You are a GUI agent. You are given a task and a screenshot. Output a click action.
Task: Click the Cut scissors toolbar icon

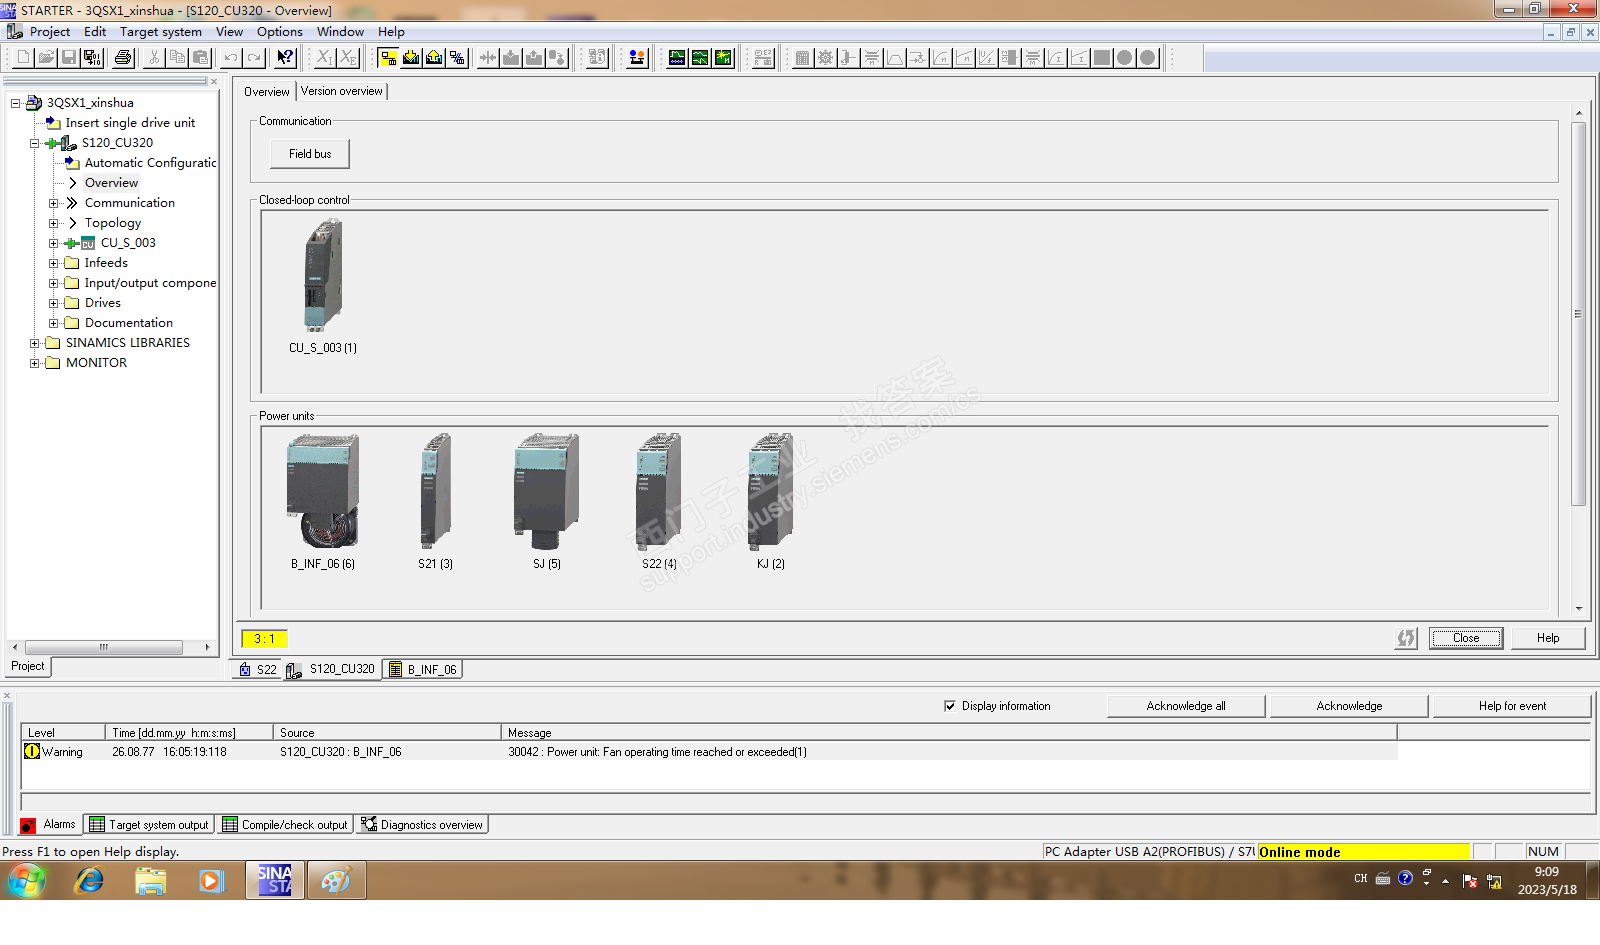tap(154, 58)
